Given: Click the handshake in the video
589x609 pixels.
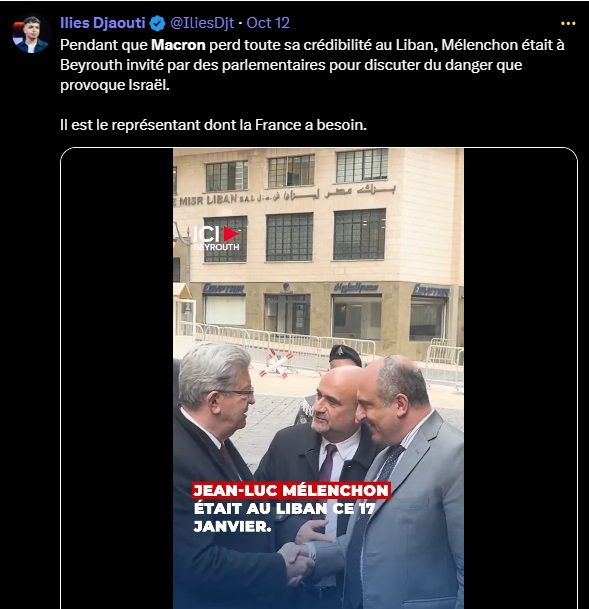Looking at the screenshot, I should 299,561.
